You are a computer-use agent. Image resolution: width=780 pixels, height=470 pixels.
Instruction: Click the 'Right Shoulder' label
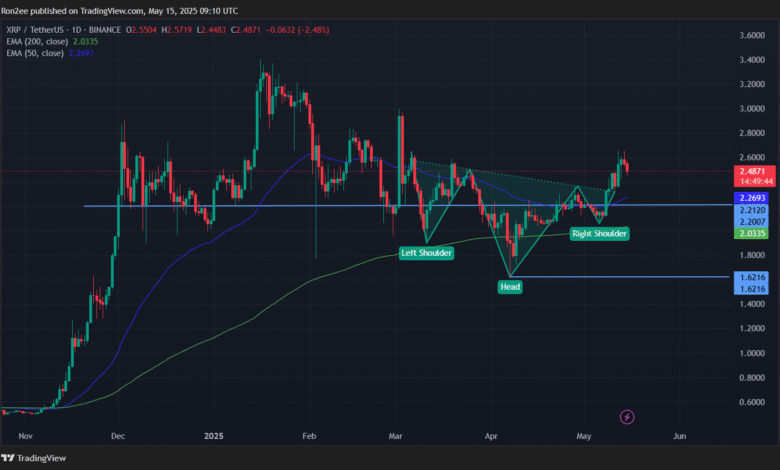point(599,234)
